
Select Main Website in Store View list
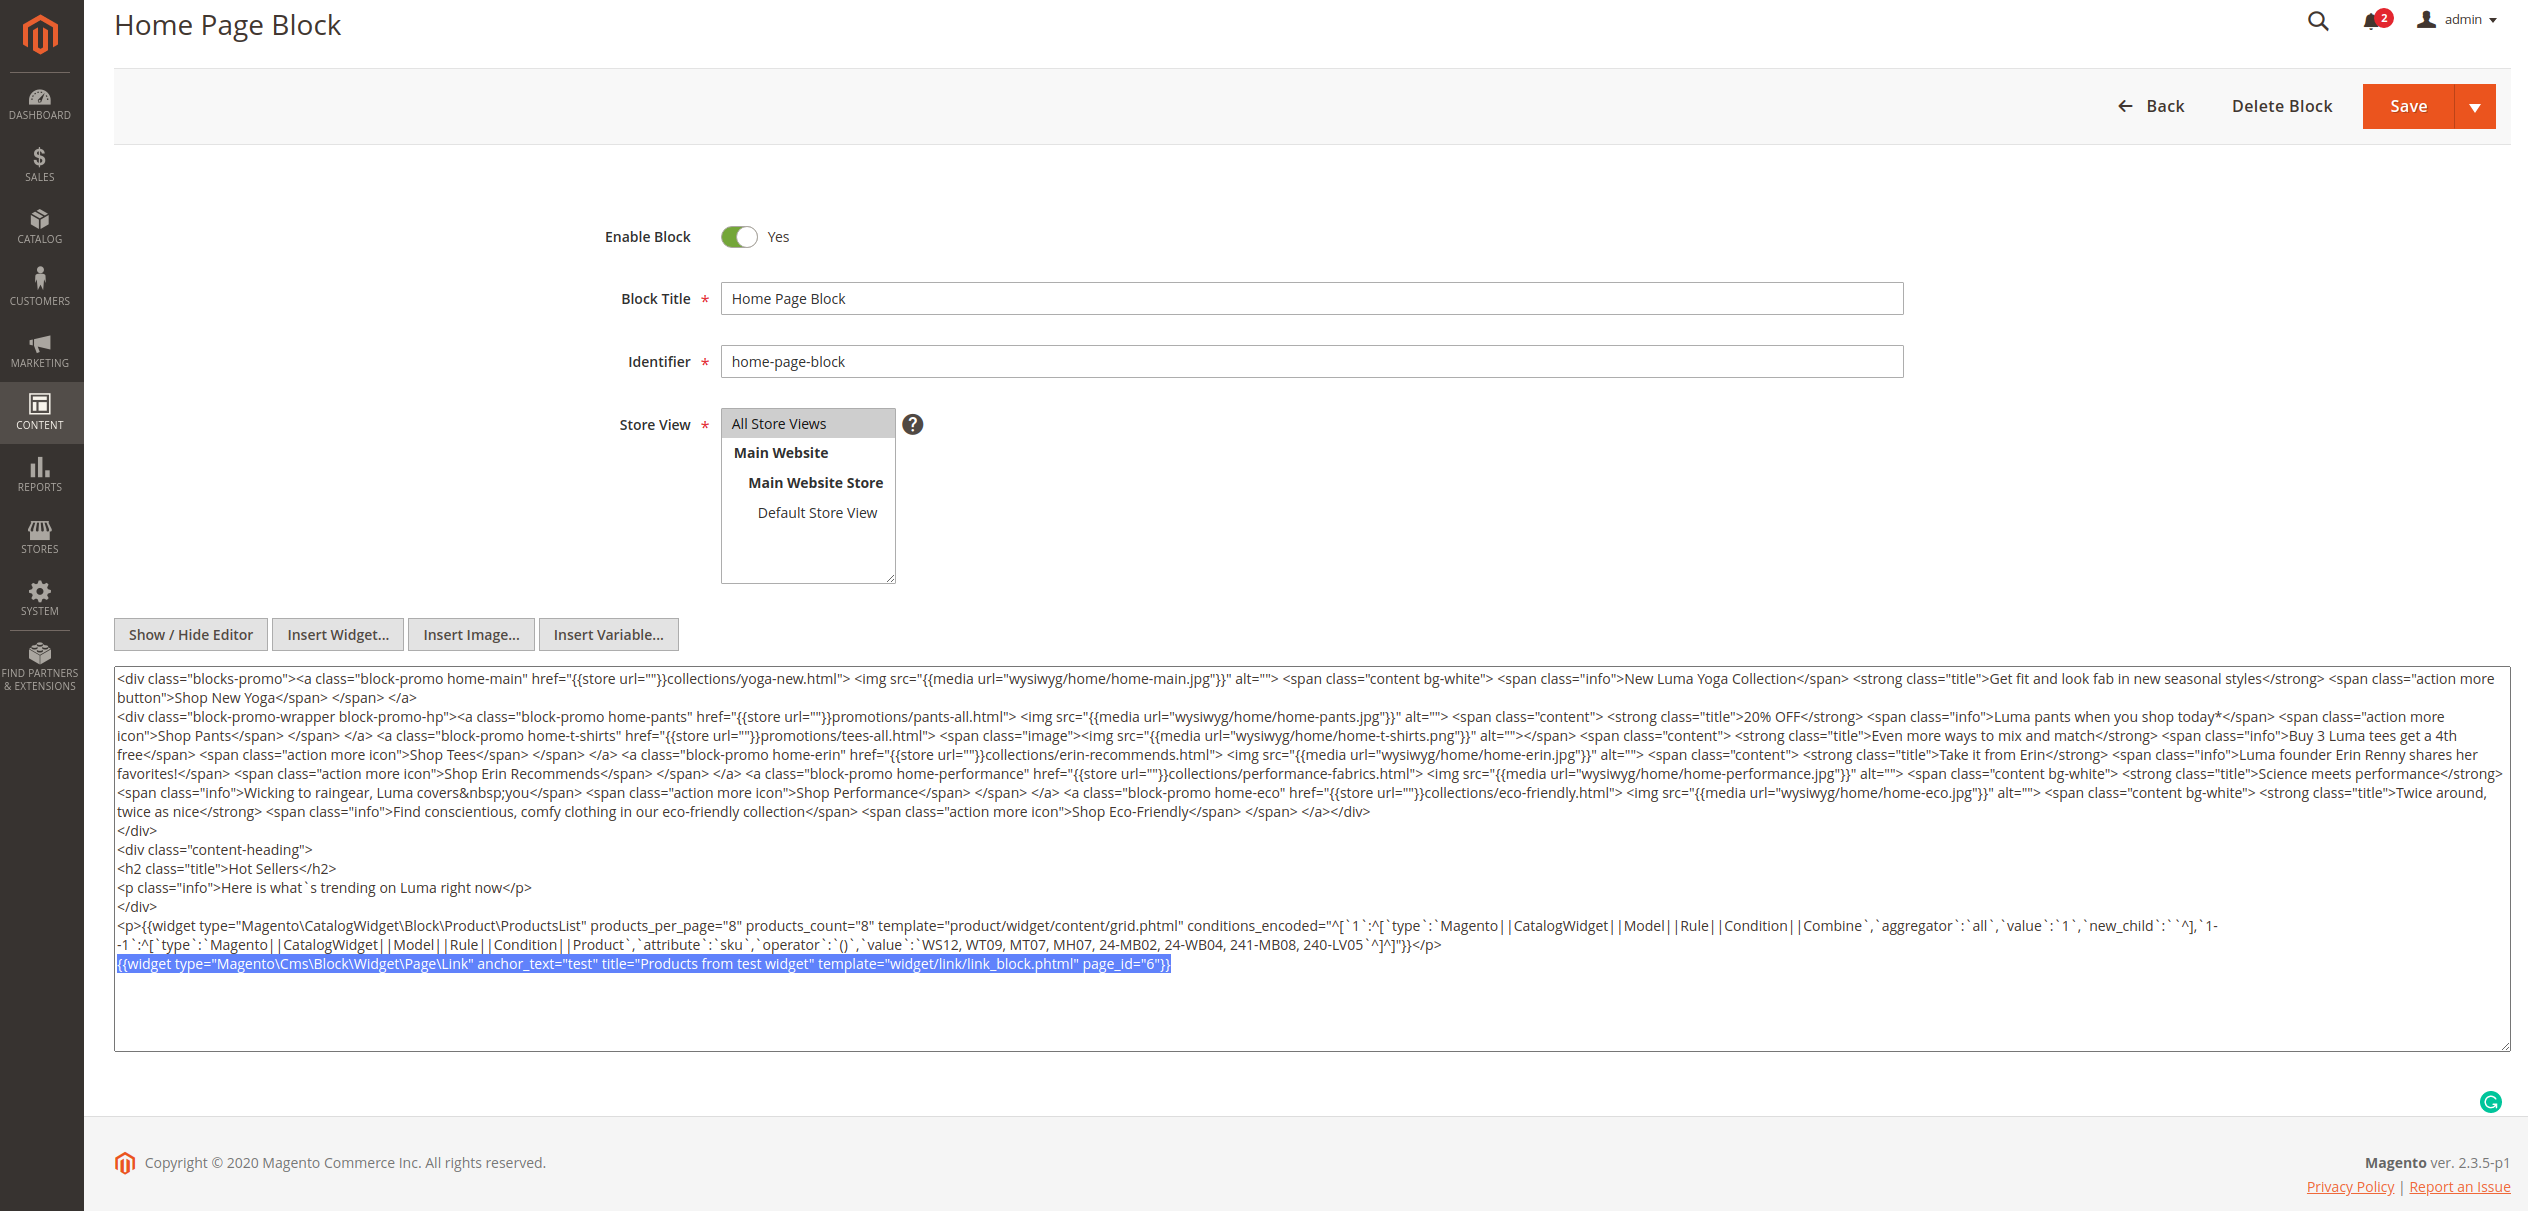coord(780,452)
